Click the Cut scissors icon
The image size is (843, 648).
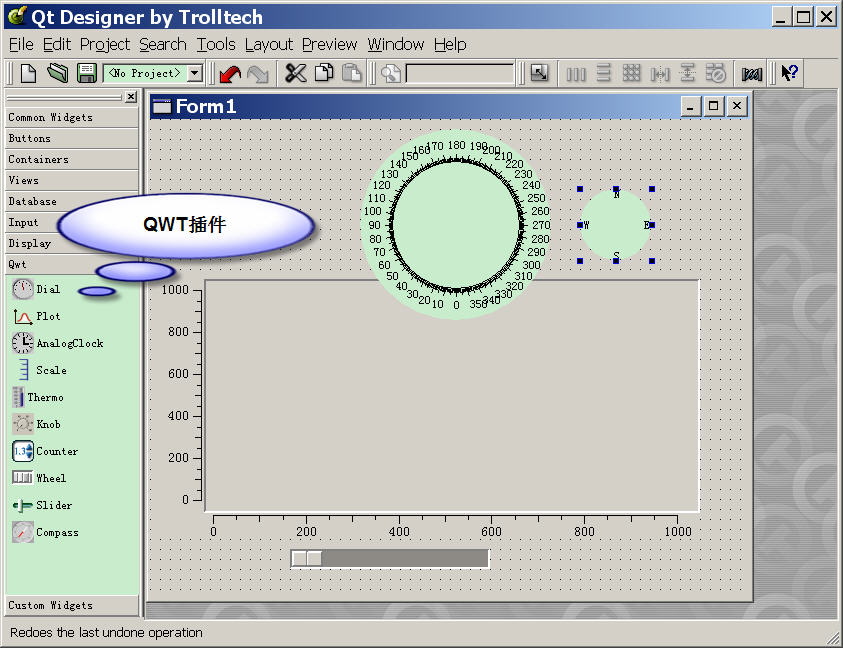click(296, 73)
